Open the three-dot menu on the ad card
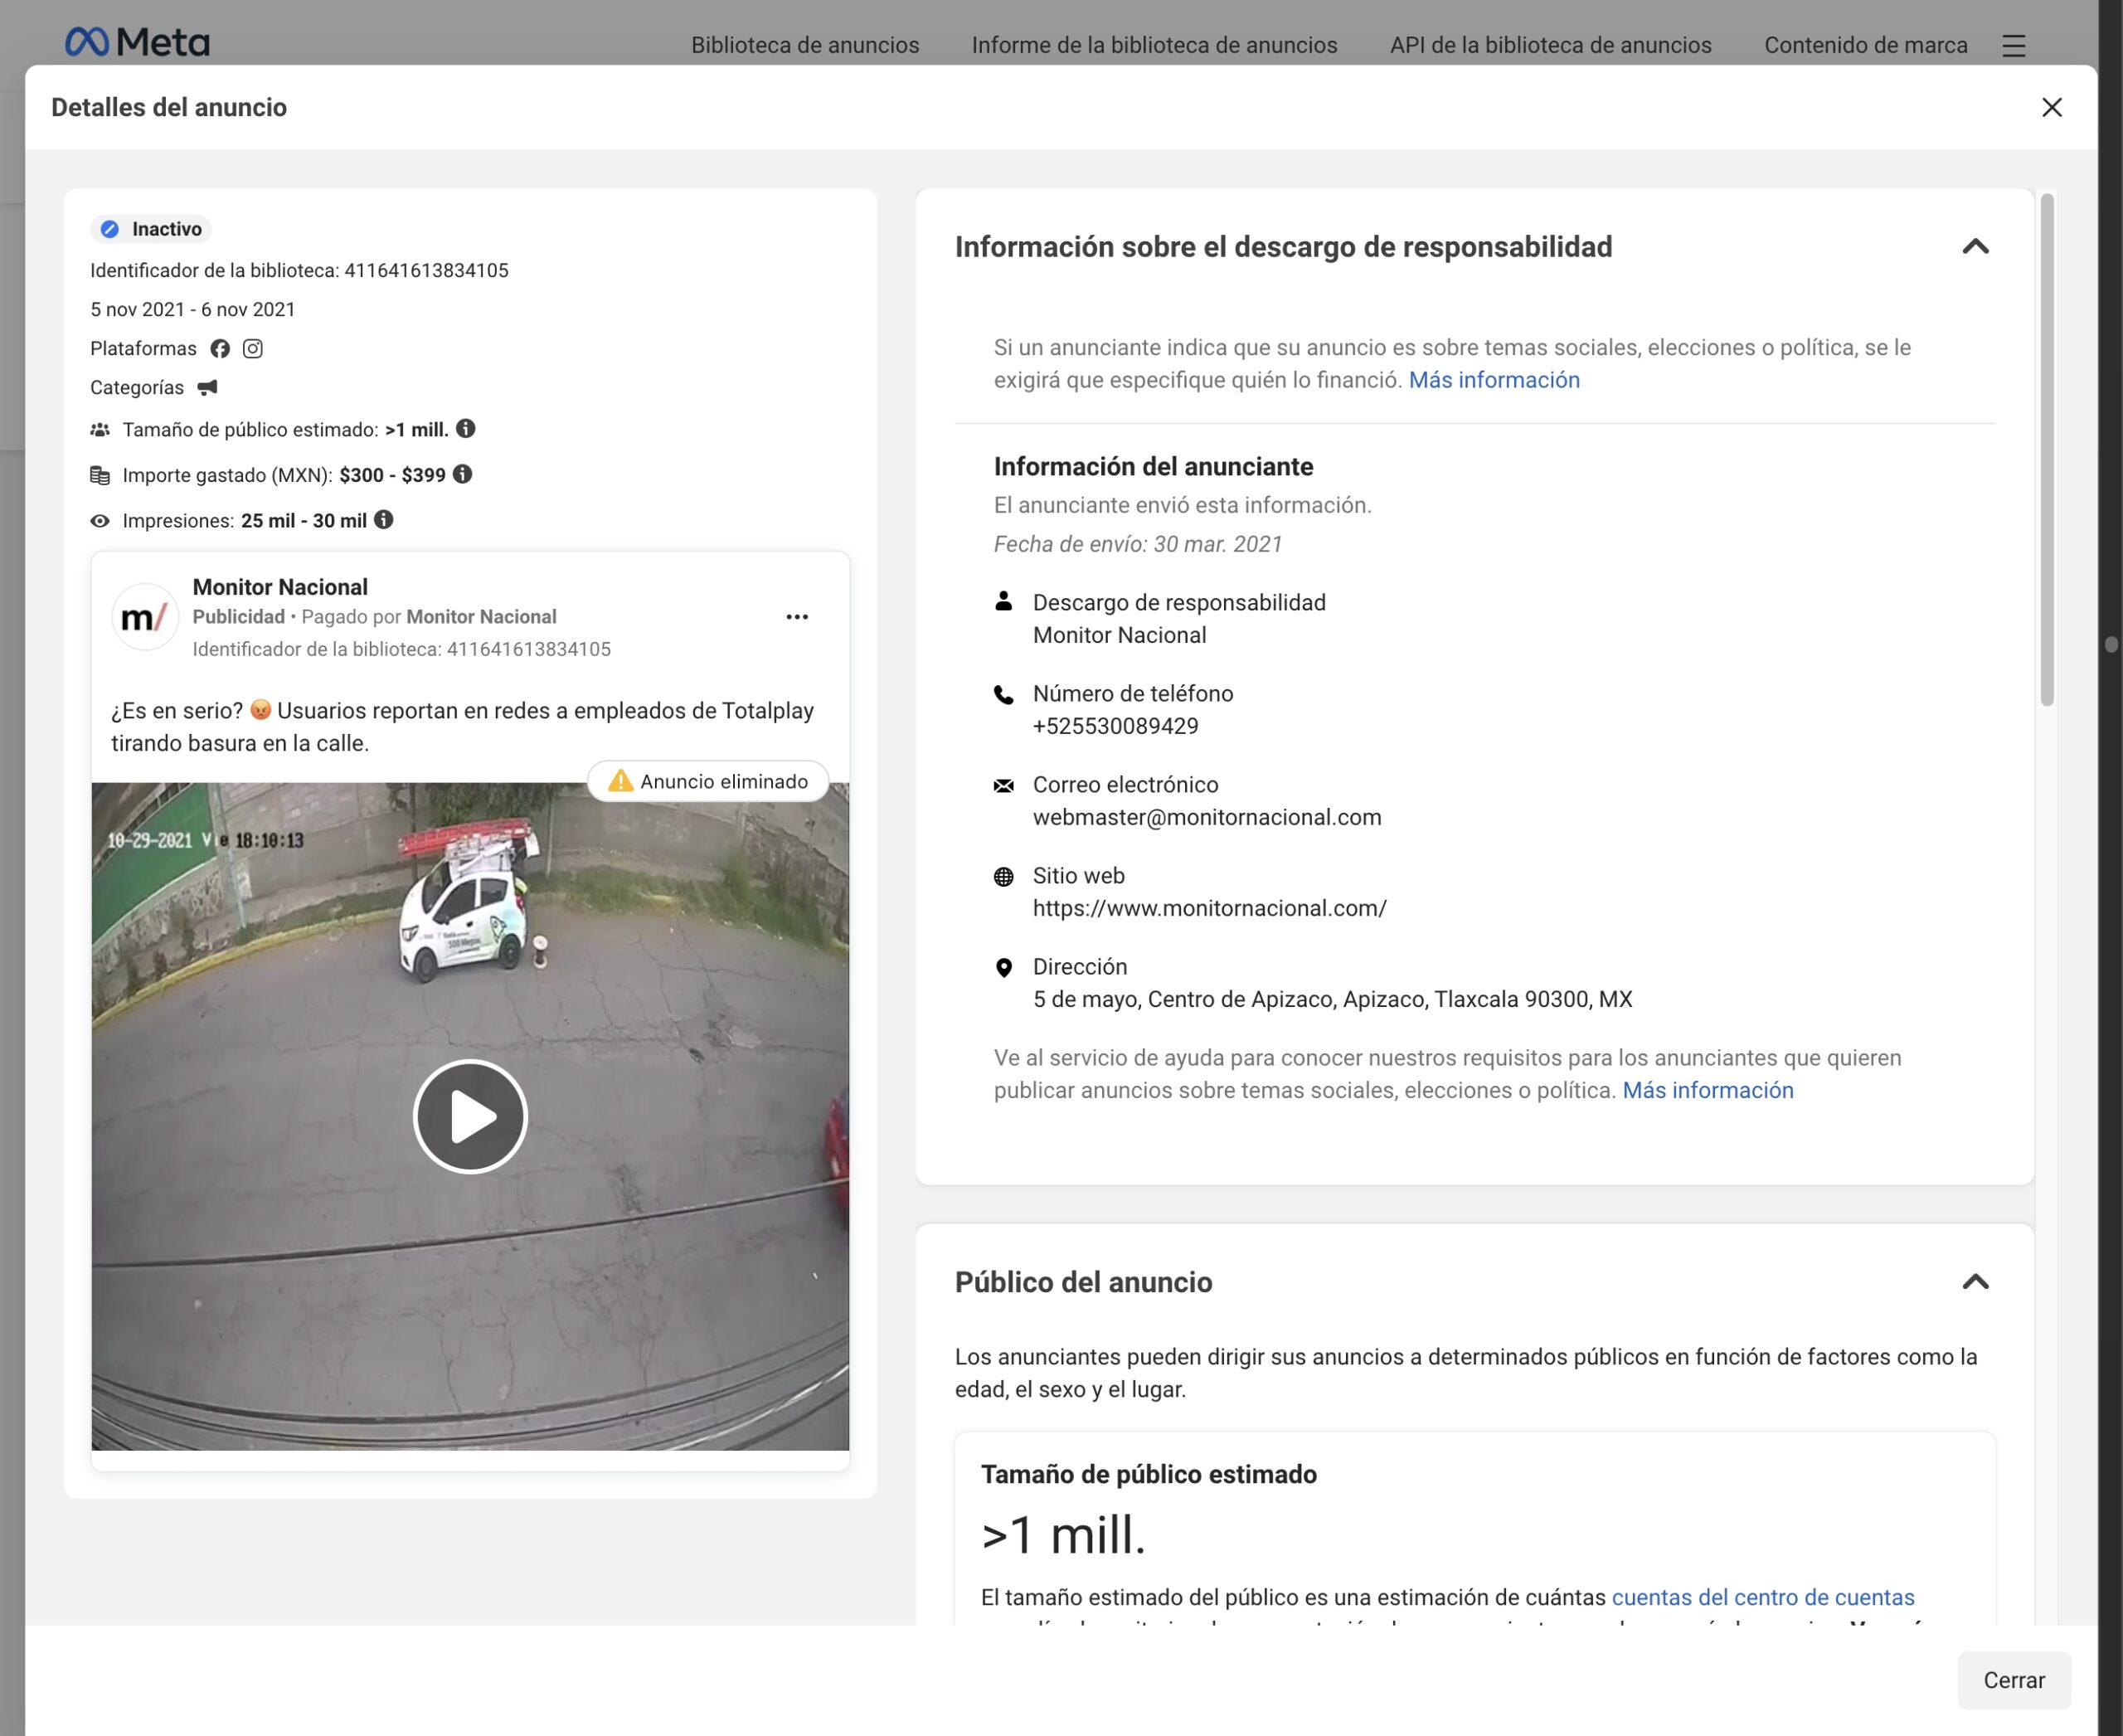 (x=797, y=617)
